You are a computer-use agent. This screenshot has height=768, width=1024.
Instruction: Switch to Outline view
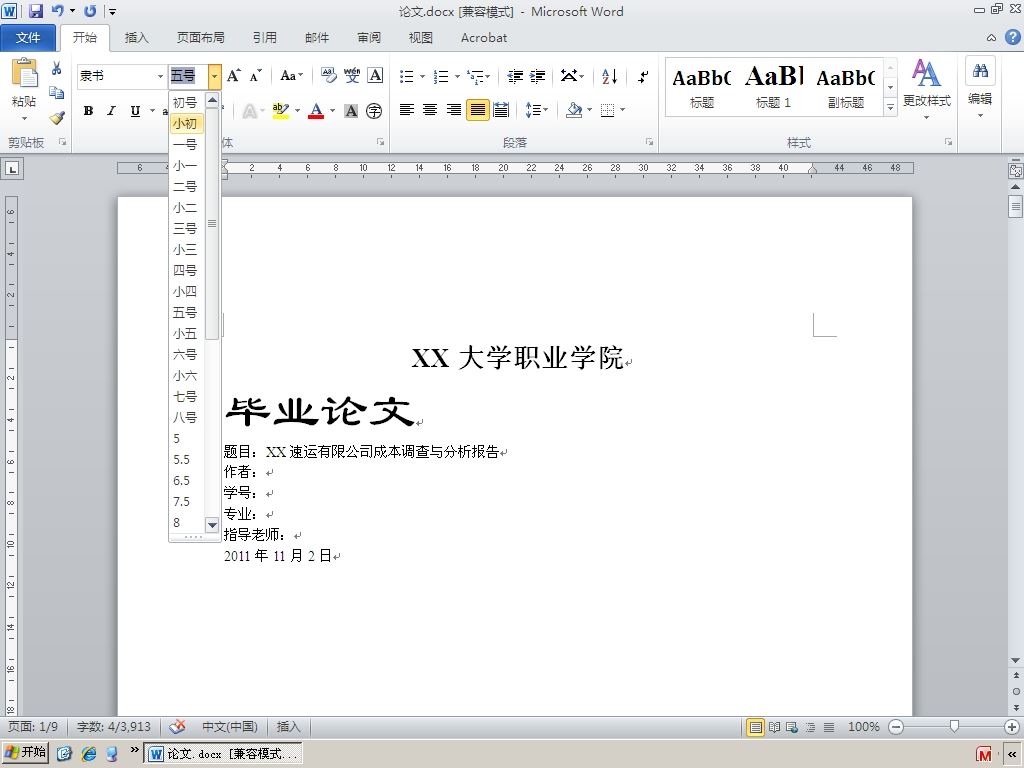tap(810, 727)
